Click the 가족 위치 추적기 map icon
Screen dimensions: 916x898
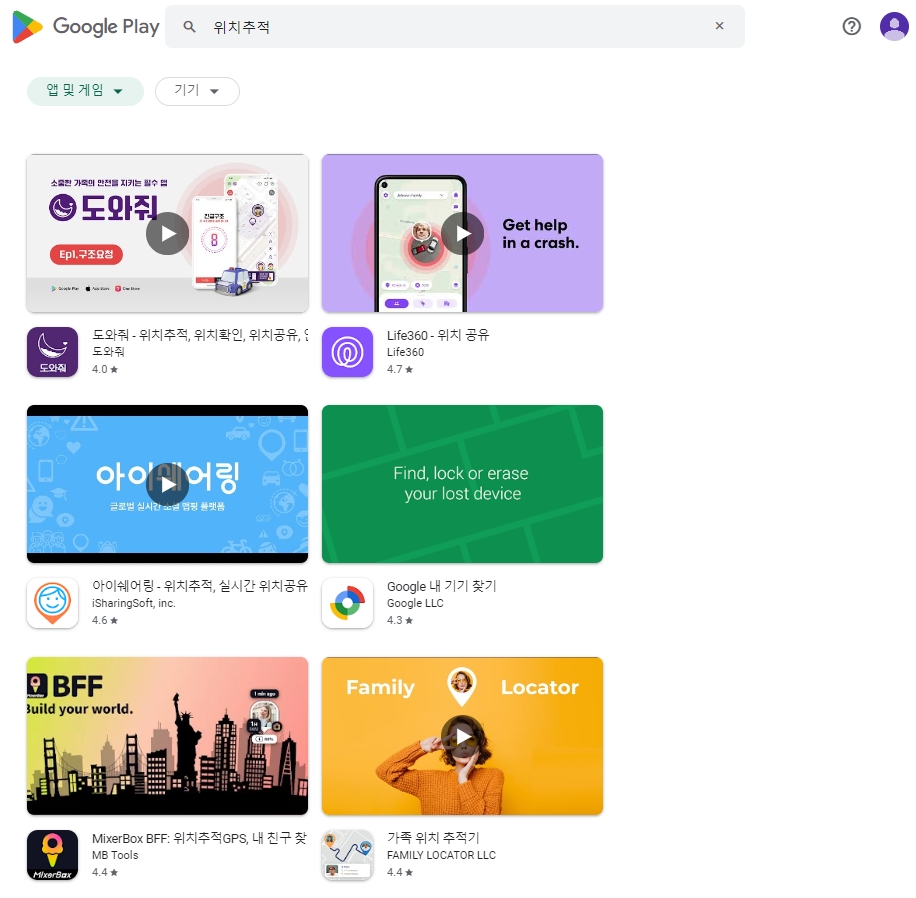click(x=348, y=855)
